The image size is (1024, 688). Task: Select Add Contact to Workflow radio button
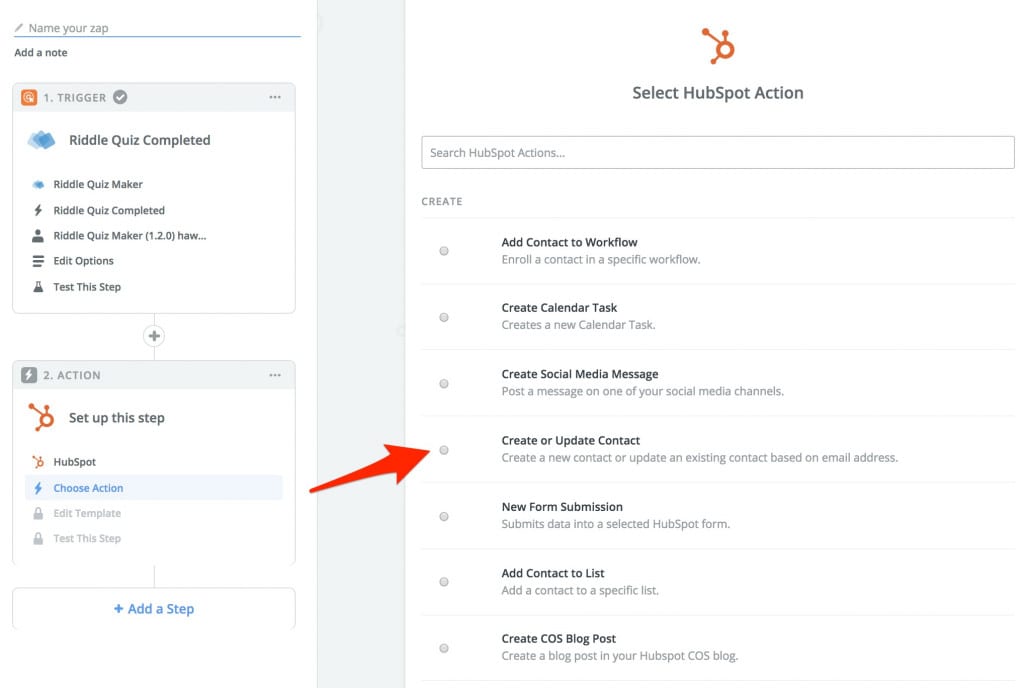click(x=444, y=251)
